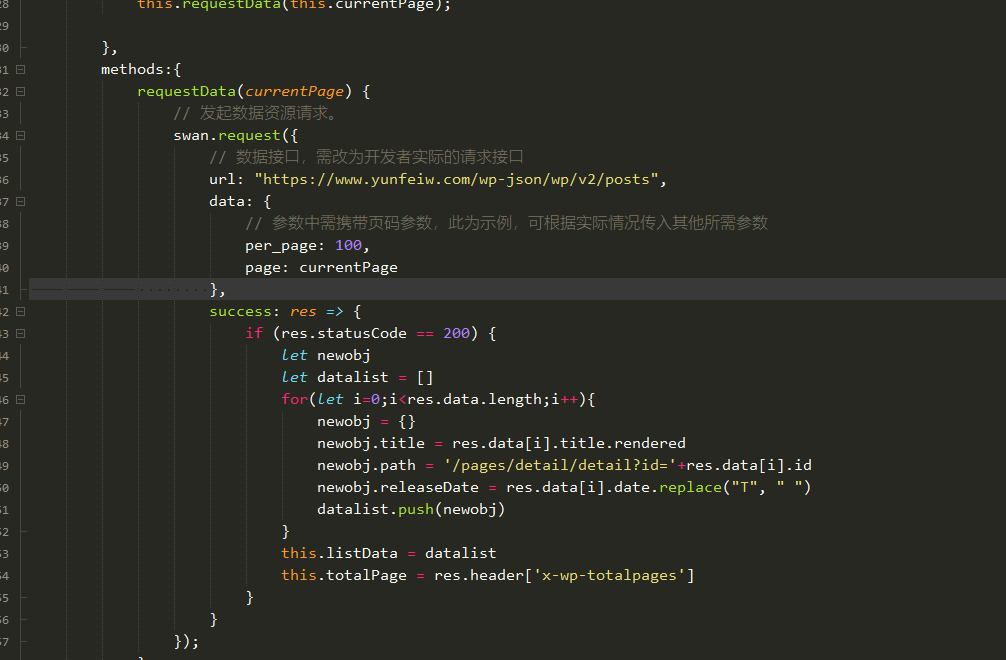The image size is (1006, 660).
Task: Click the comment about 参数中需携带页码参数
Action: 507,223
